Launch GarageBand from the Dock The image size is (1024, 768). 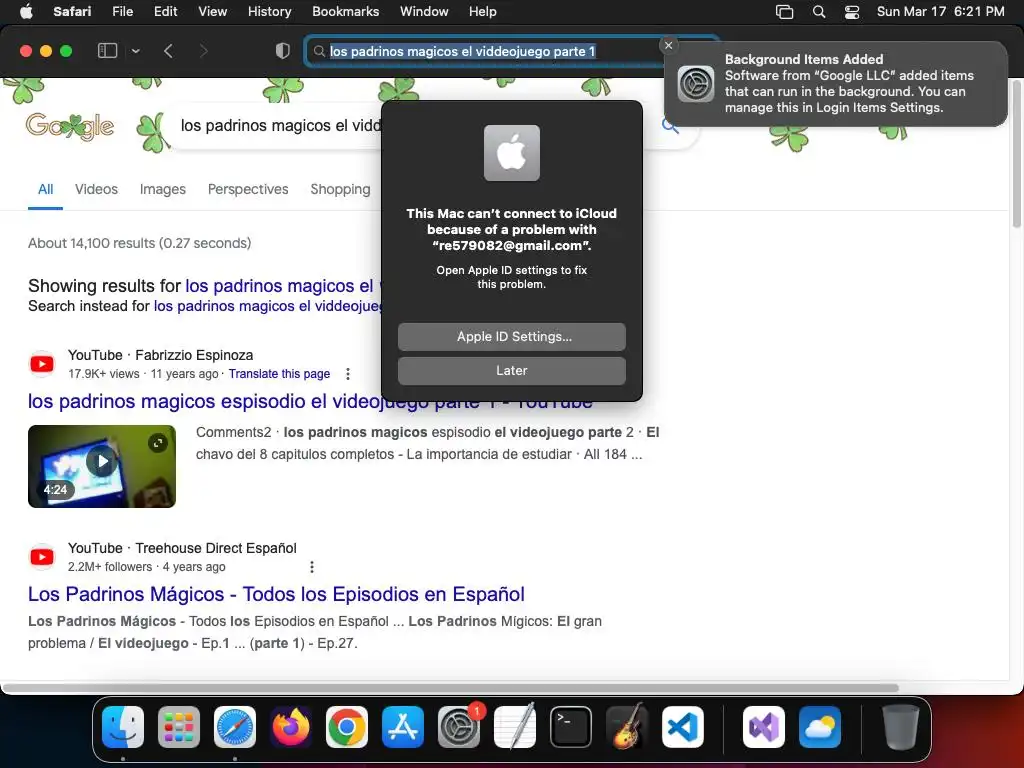tap(627, 727)
